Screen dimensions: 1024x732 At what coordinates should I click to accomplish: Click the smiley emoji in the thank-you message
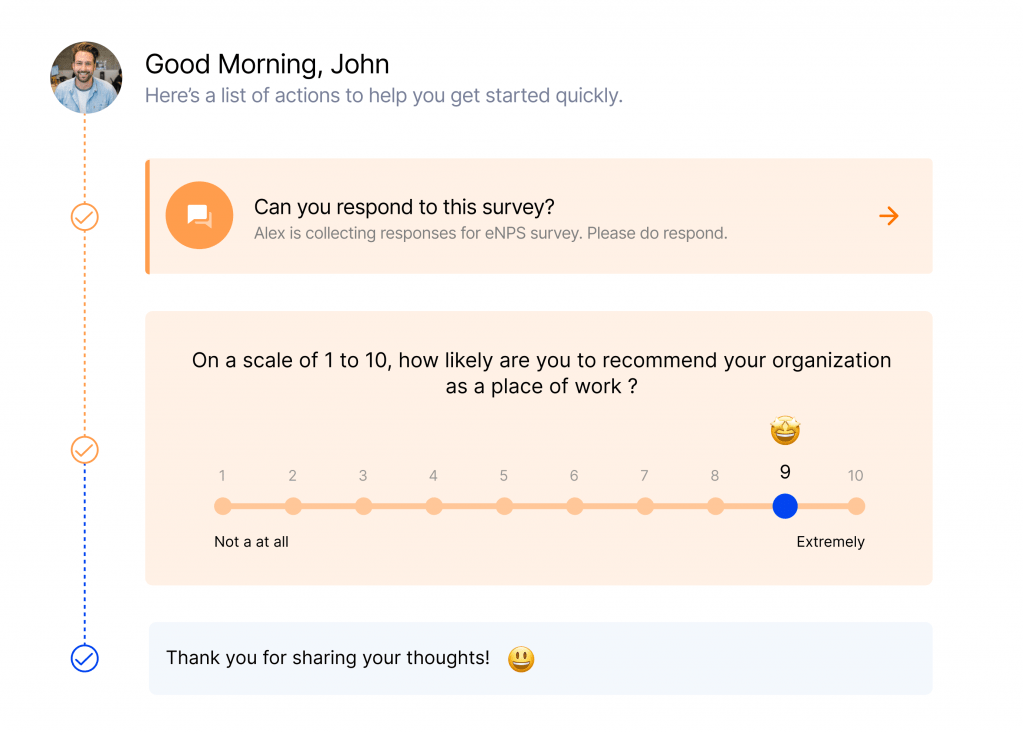(x=521, y=659)
